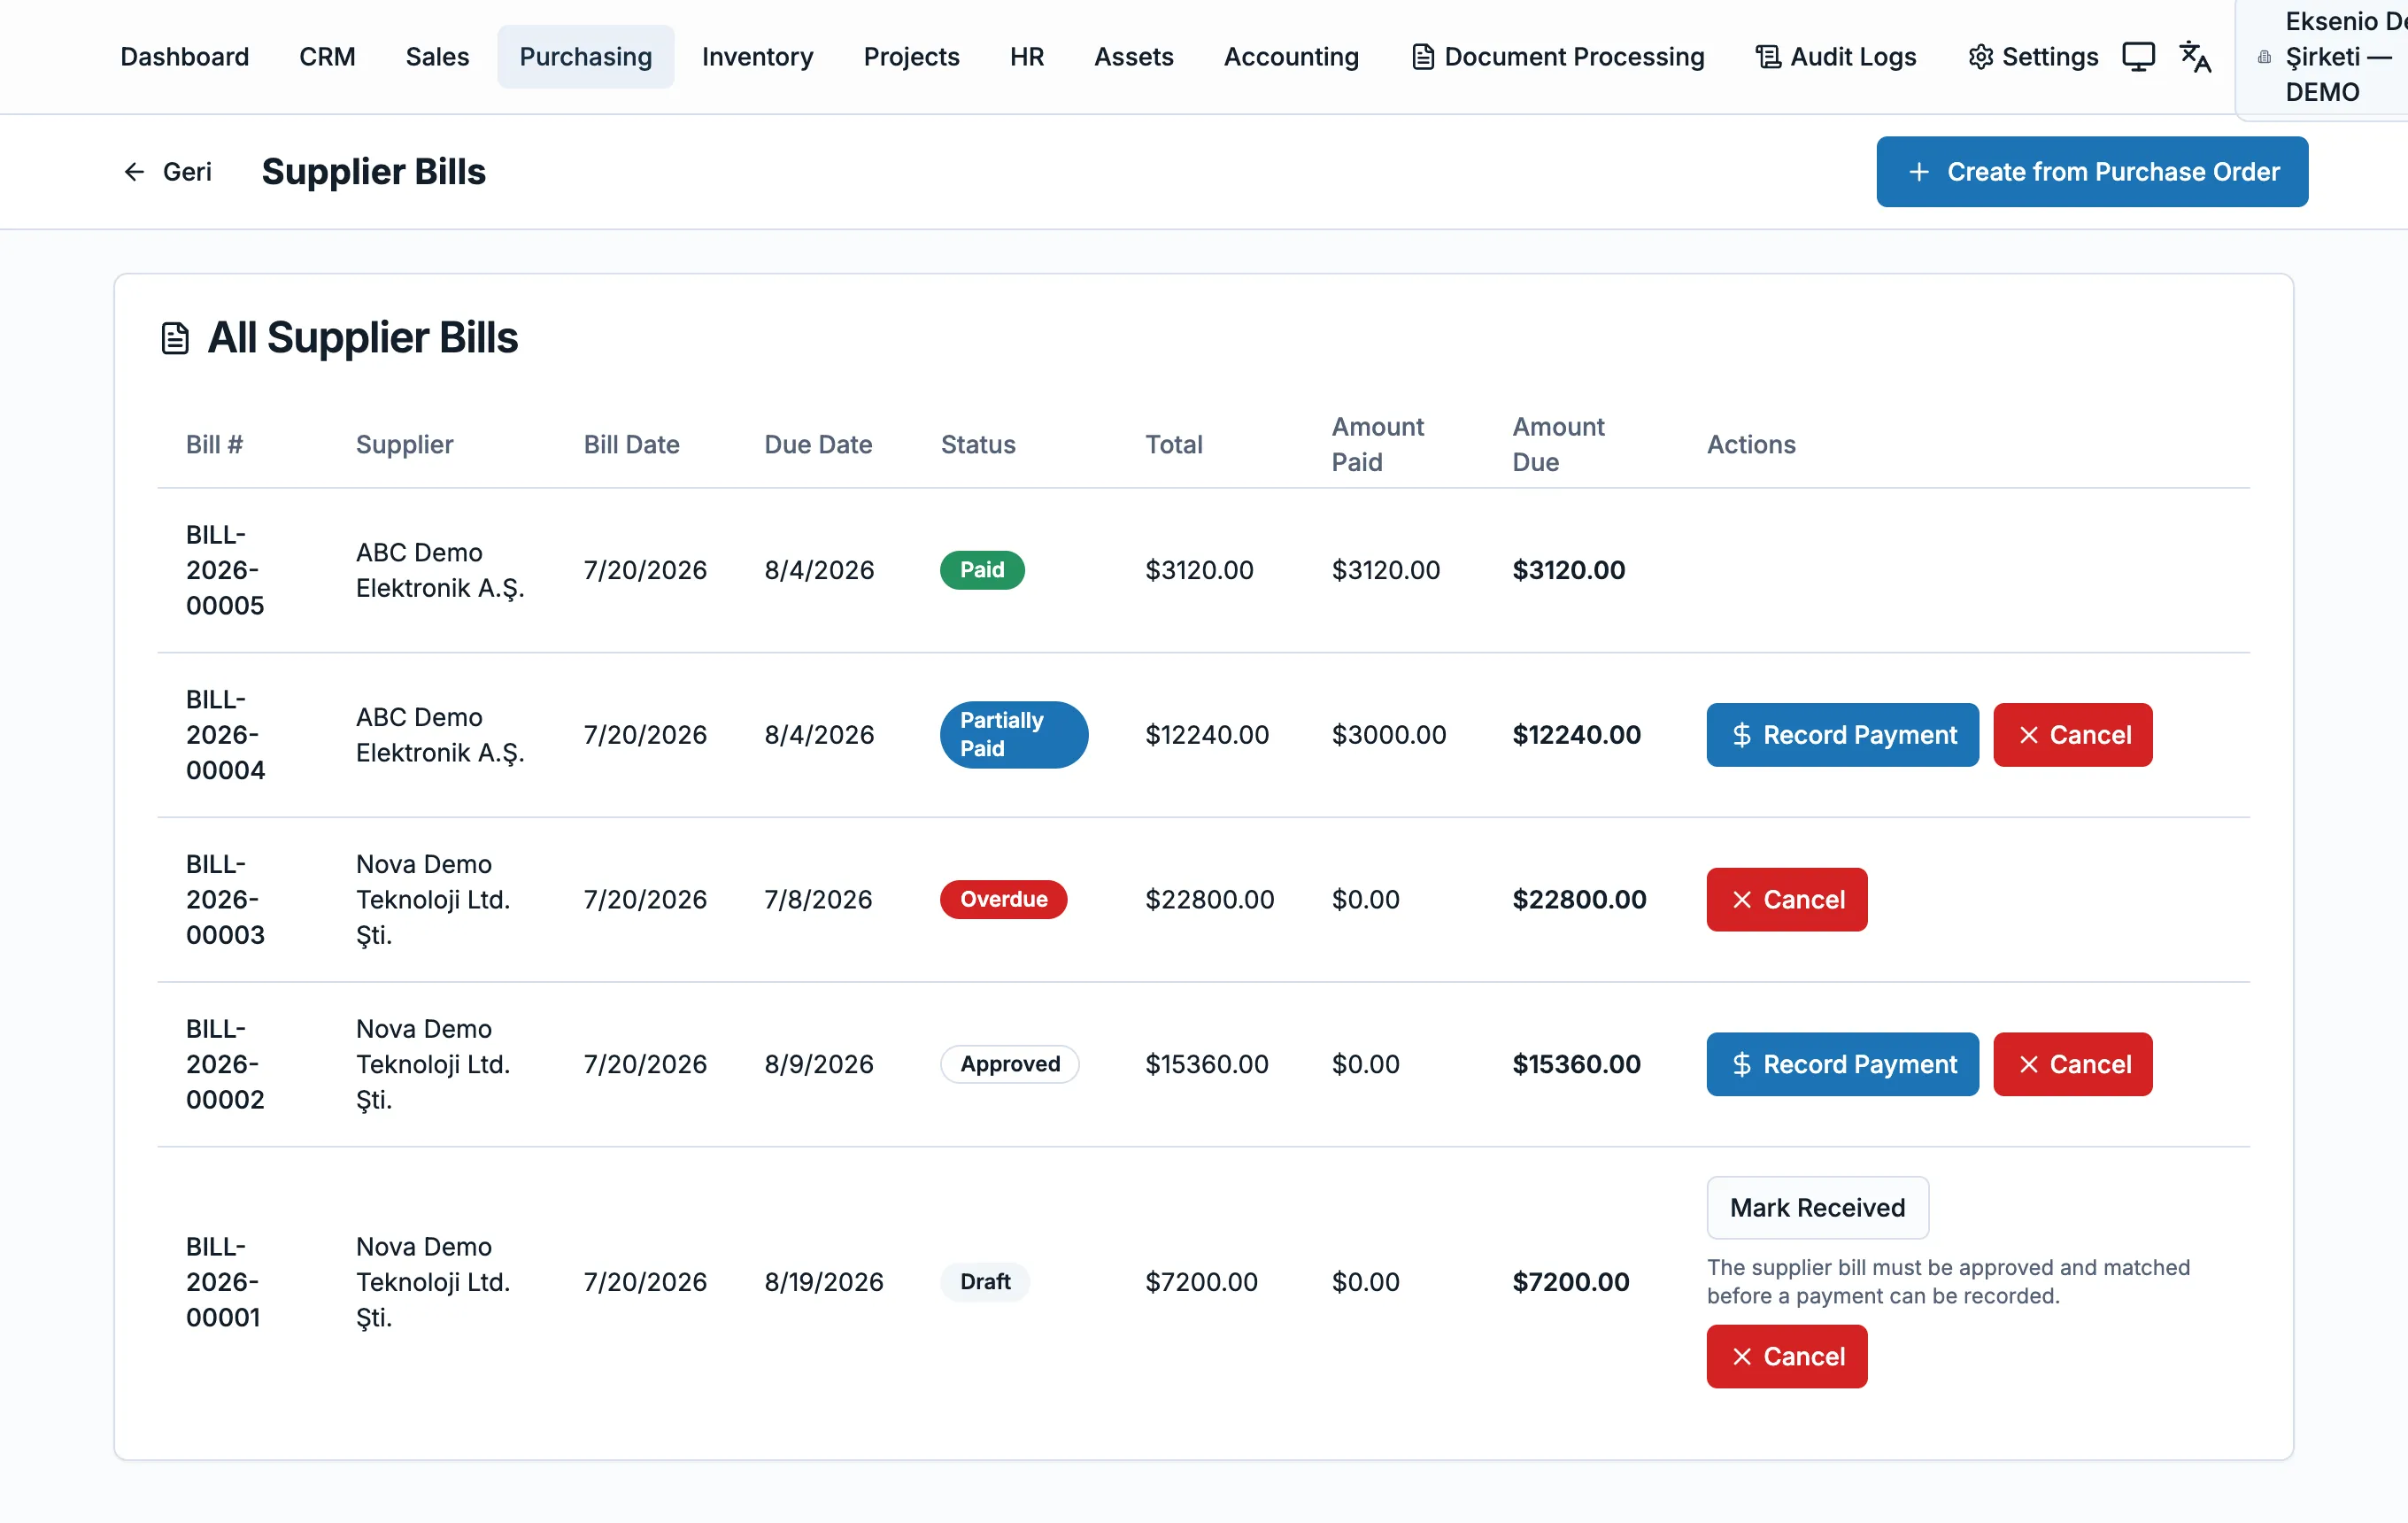Record Payment for BILL-2026-00002
The width and height of the screenshot is (2408, 1523).
(1842, 1064)
